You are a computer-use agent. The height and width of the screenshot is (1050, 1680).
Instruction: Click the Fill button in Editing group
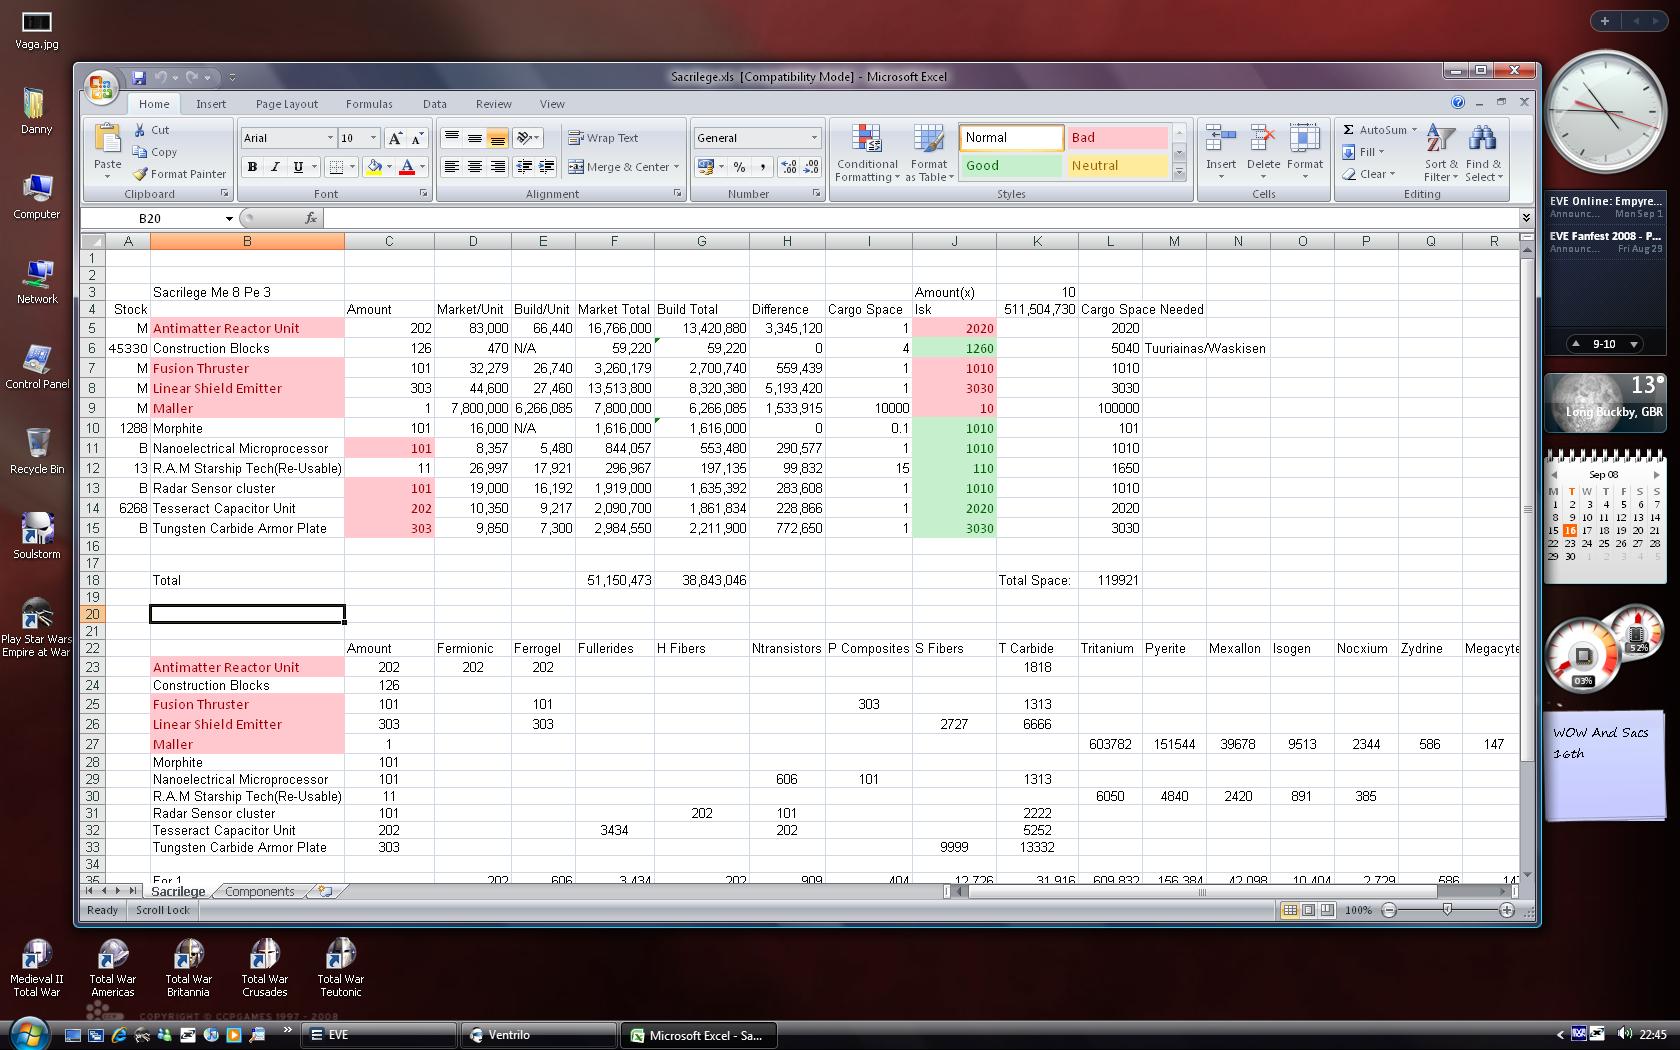coord(1362,152)
